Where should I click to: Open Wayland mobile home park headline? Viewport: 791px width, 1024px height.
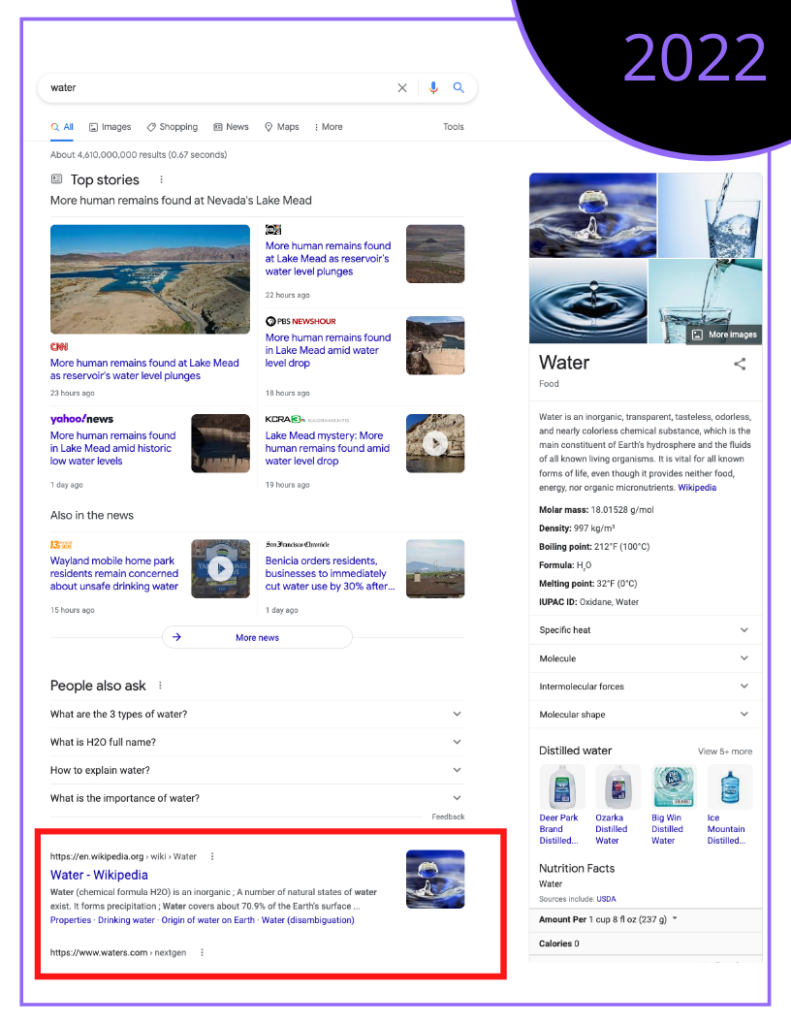[114, 573]
